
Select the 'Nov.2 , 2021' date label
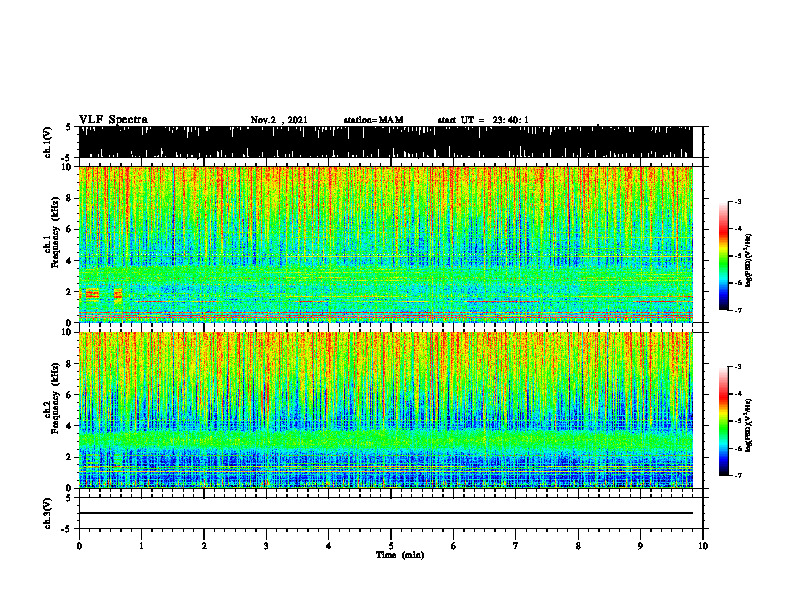point(279,120)
